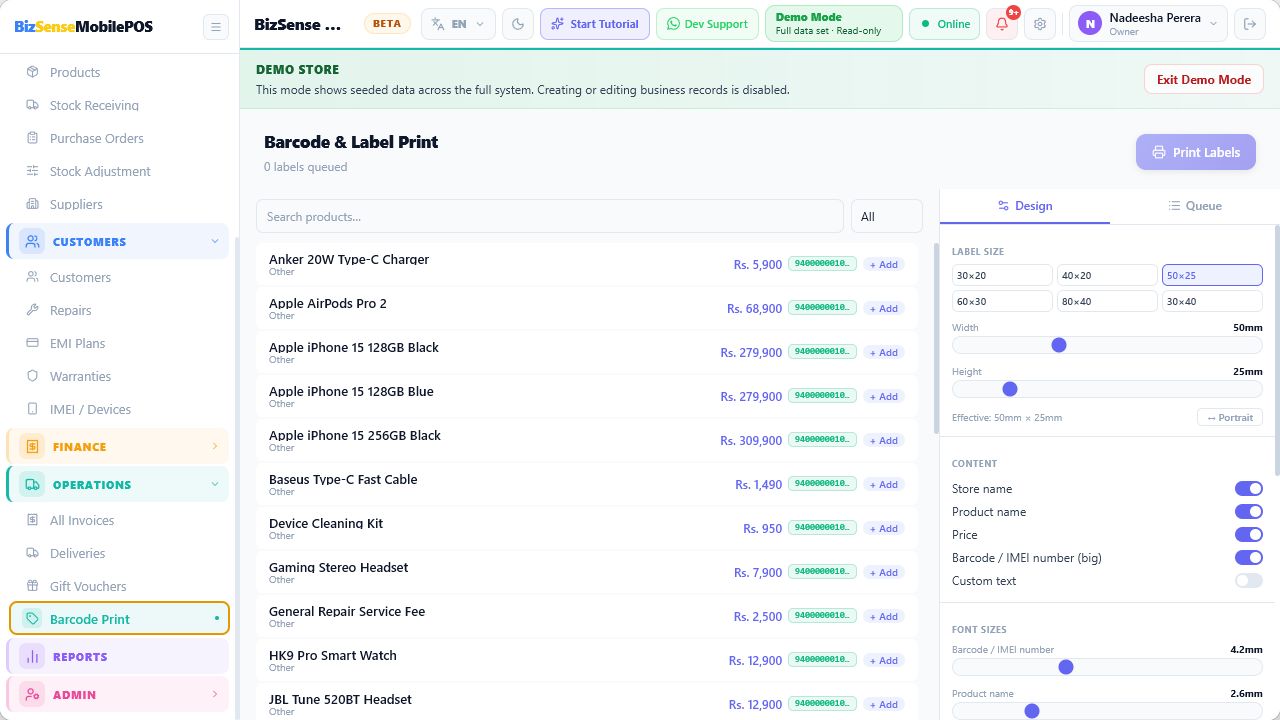Click the Warranties shield icon

coord(33,376)
